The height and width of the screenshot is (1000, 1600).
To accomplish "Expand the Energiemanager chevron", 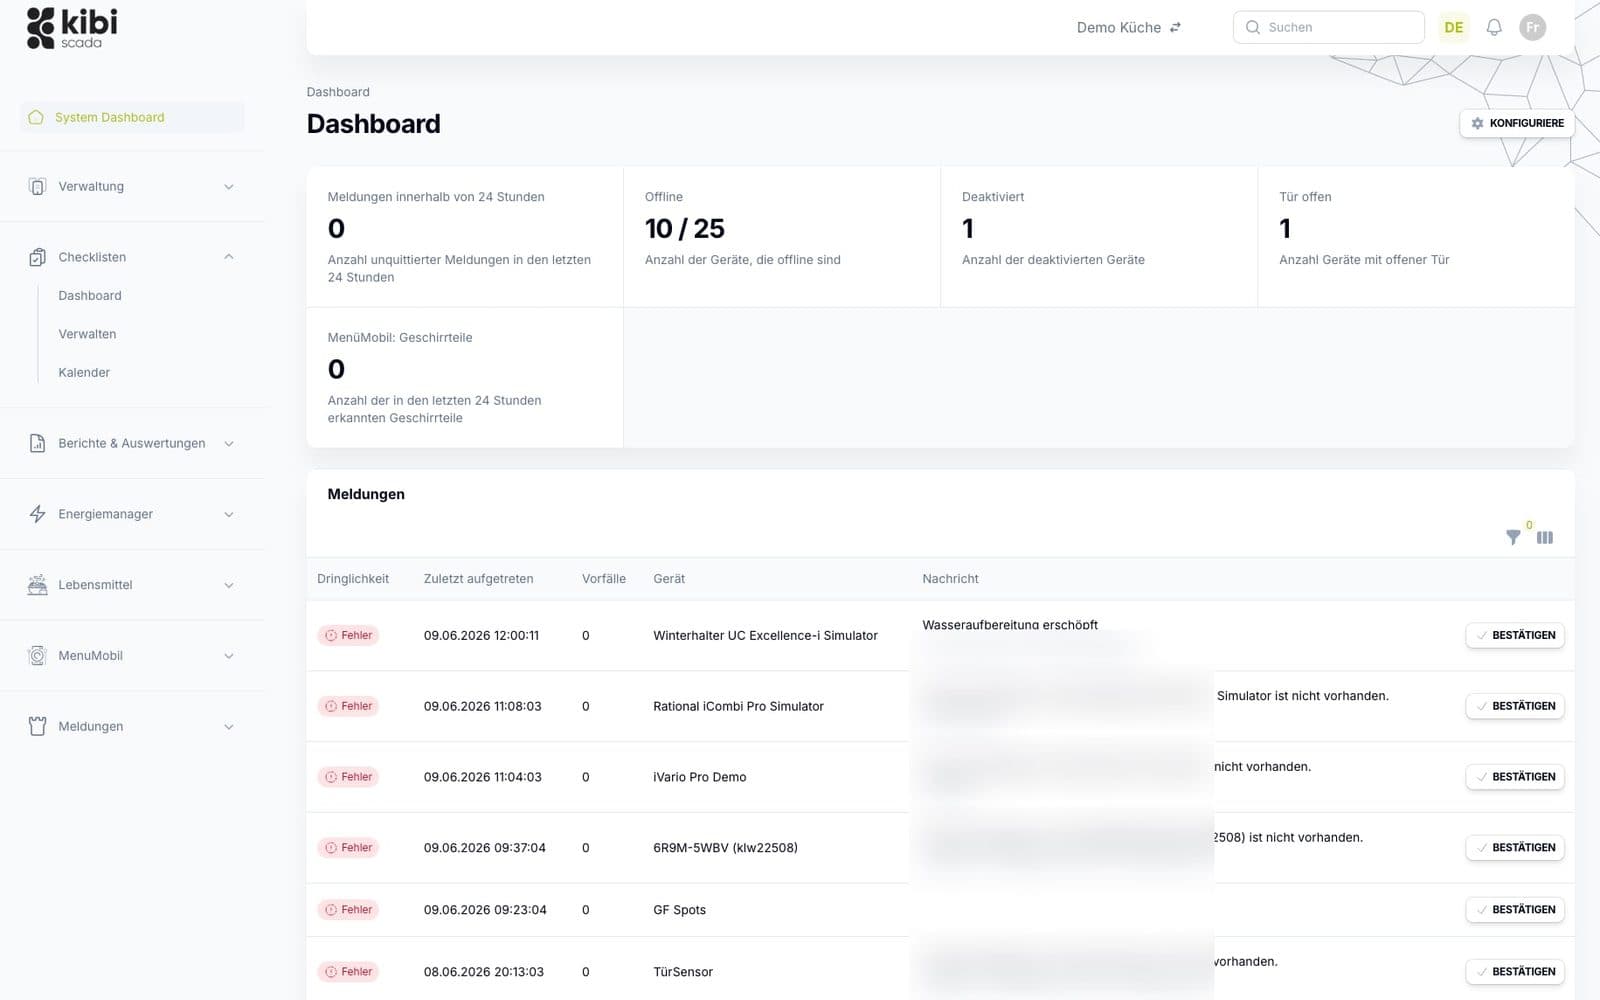I will click(228, 514).
